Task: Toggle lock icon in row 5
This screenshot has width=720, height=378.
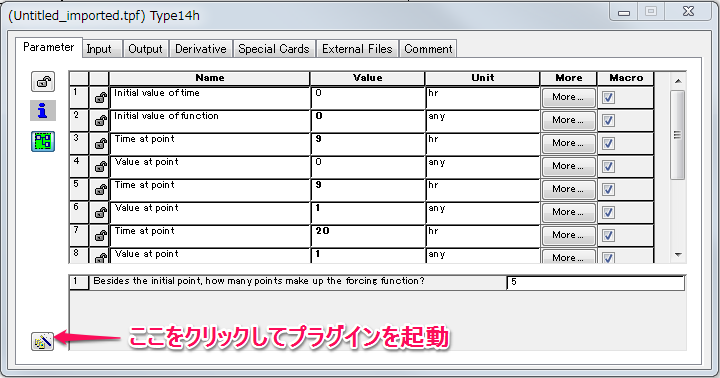Action: point(100,190)
